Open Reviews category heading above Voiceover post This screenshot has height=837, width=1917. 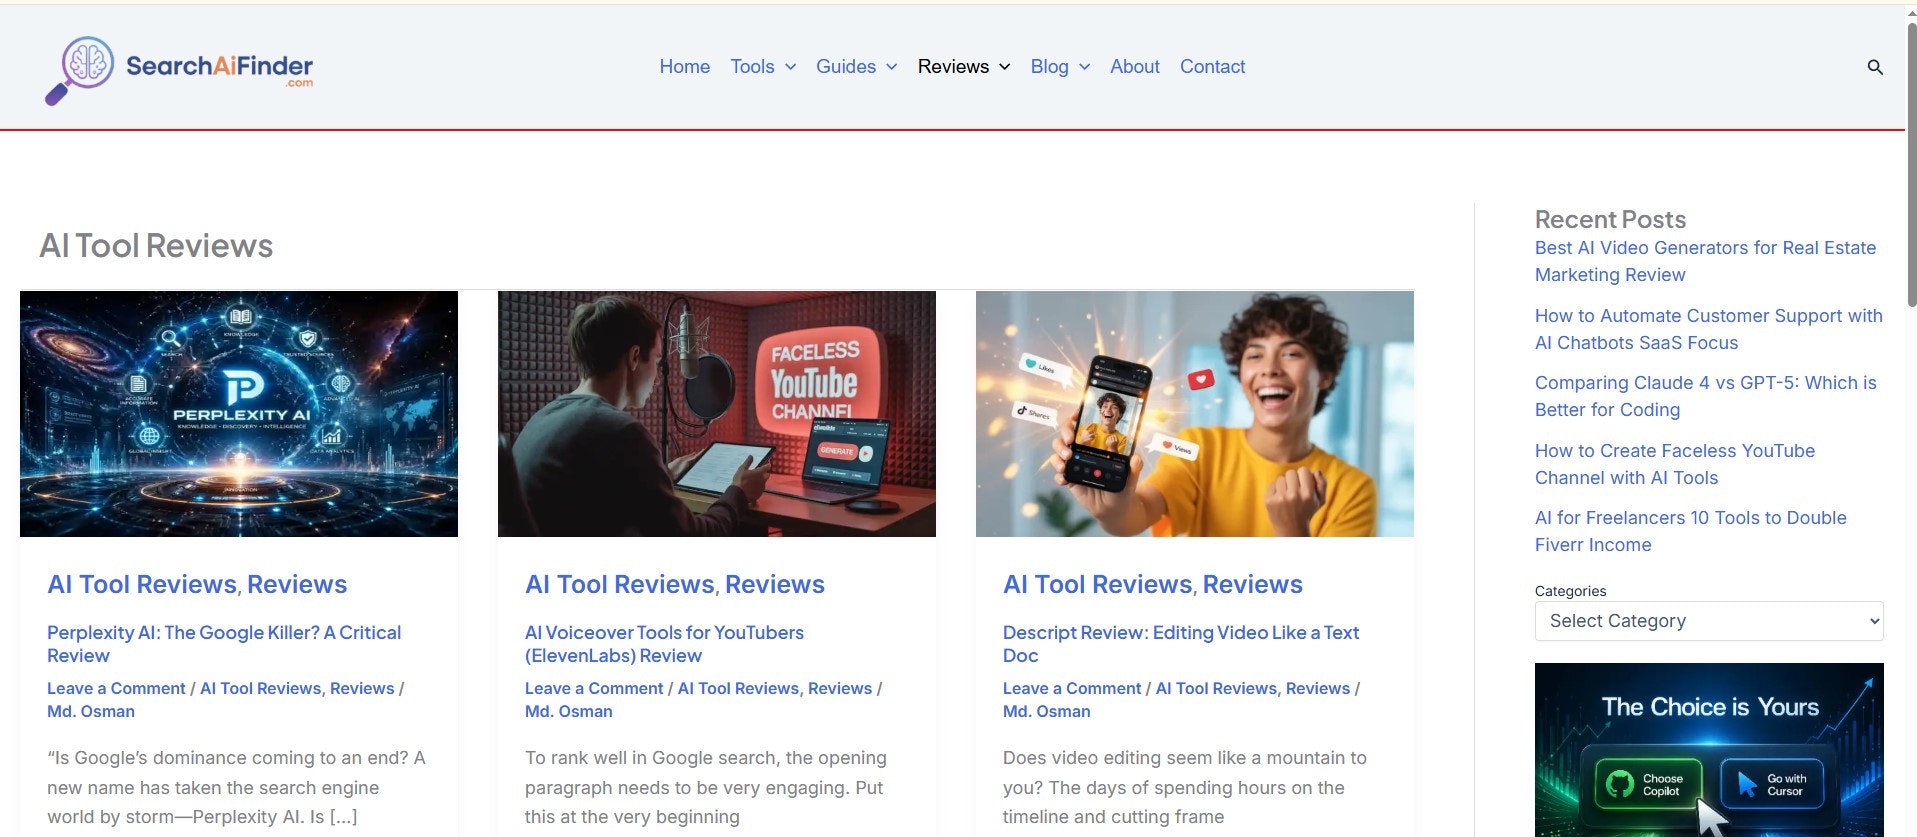click(x=775, y=584)
